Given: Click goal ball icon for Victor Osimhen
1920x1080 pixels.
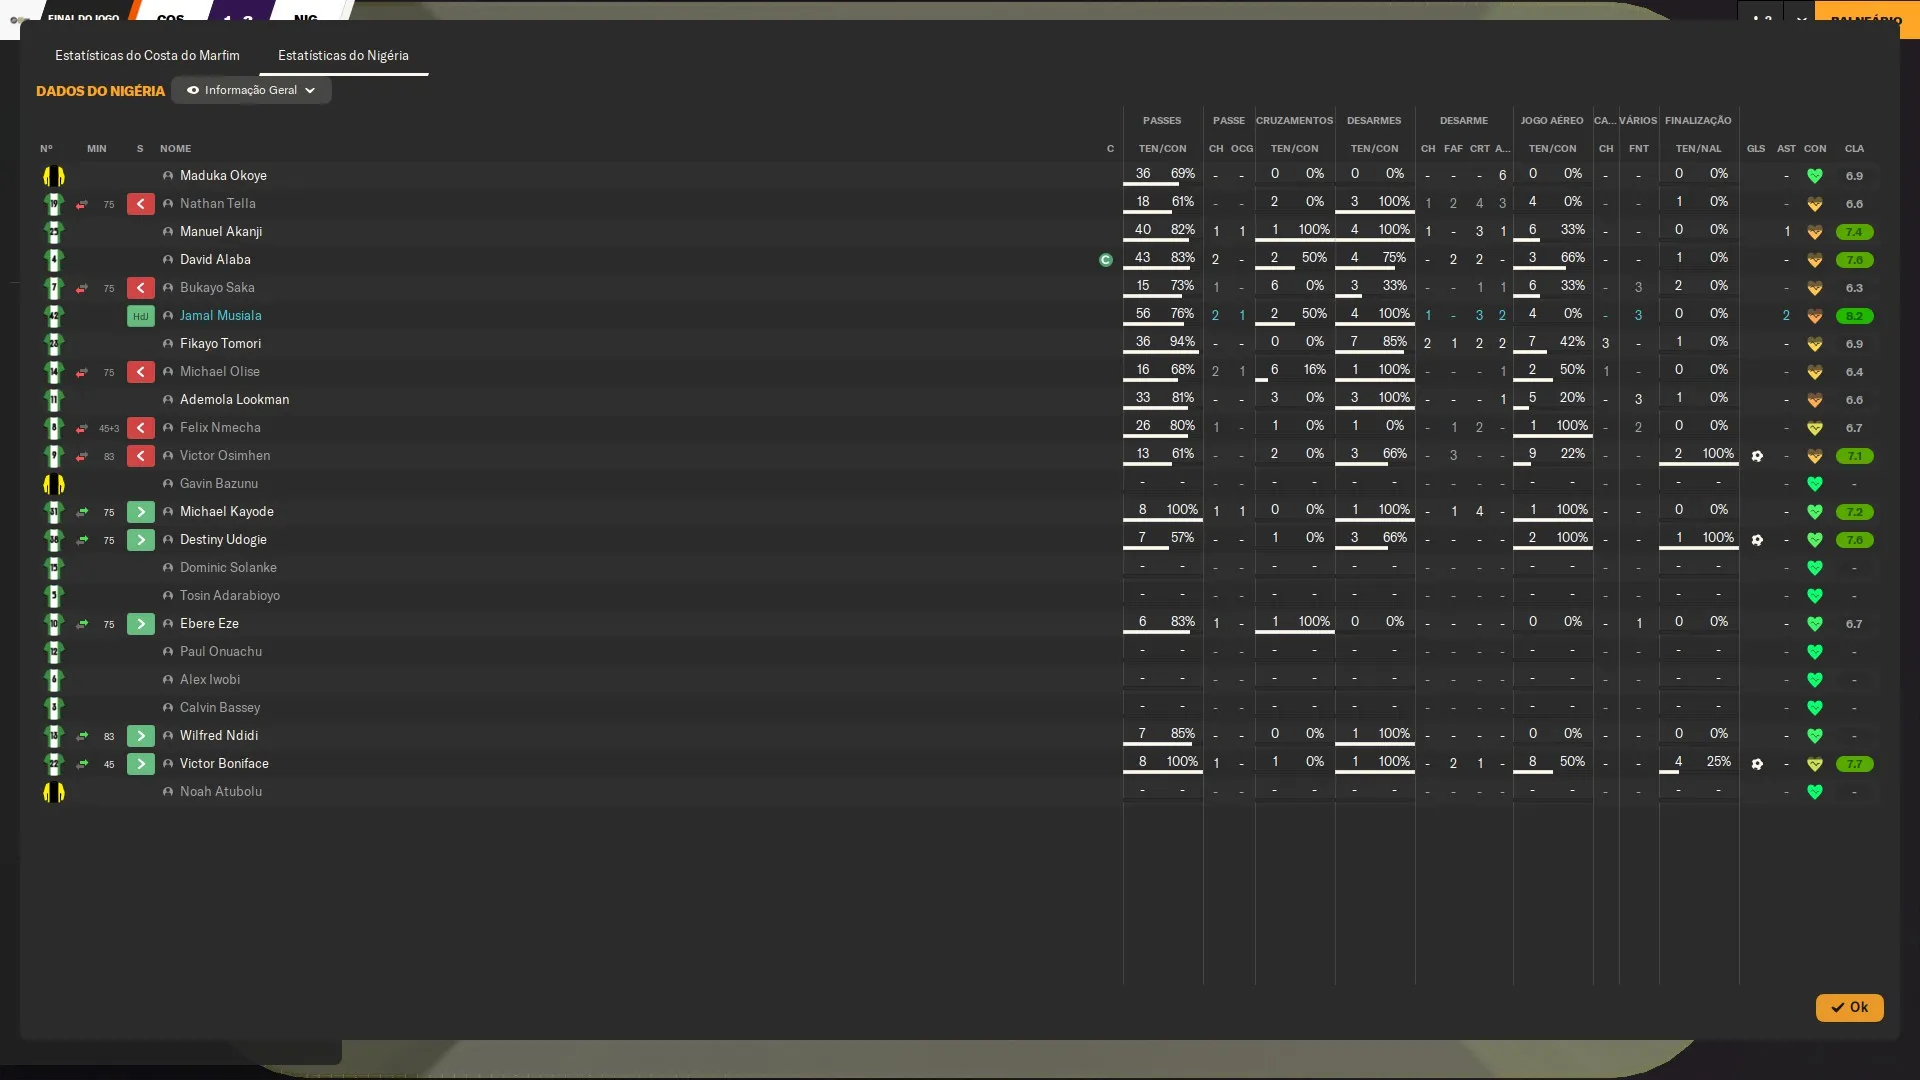Looking at the screenshot, I should (x=1757, y=456).
